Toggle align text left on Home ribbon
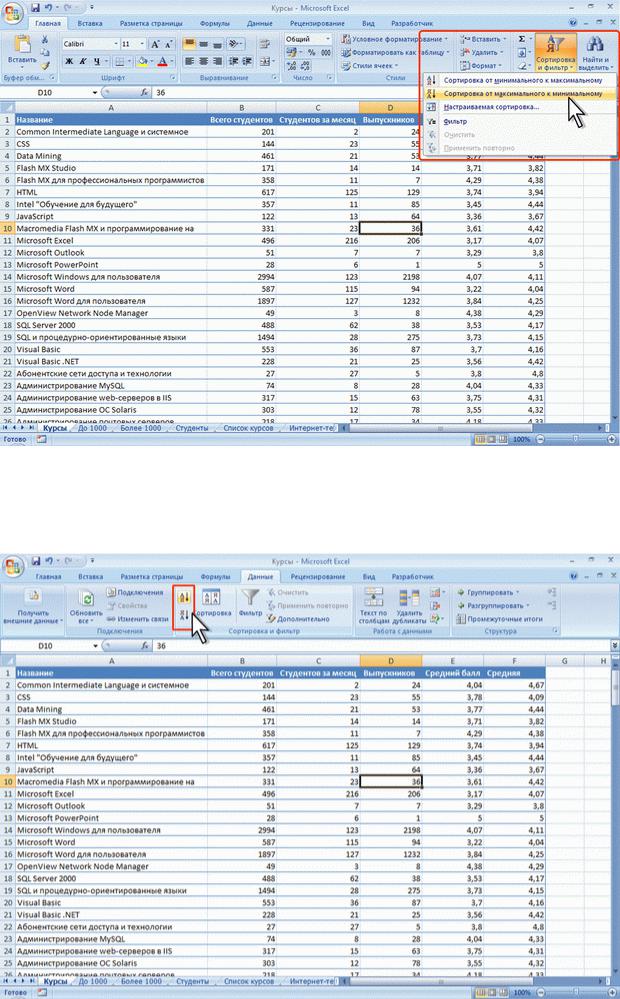 tap(189, 61)
